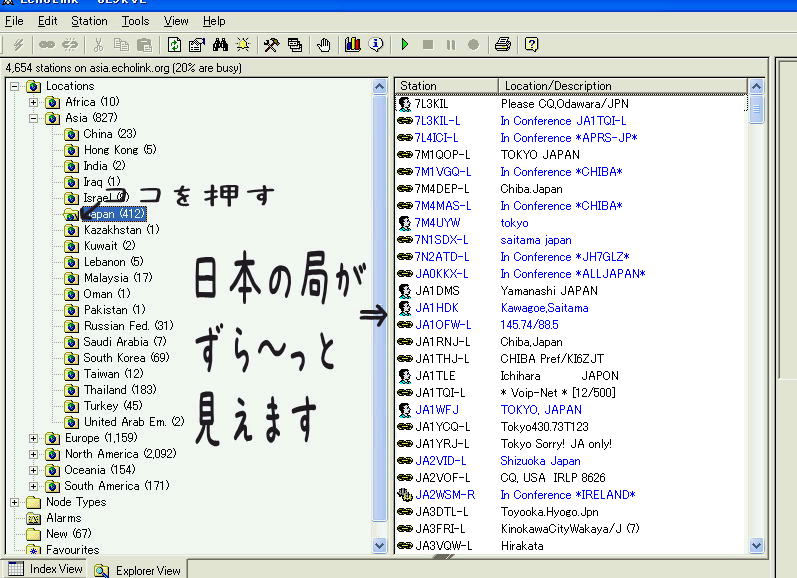Click station list scrollbar down arrow
The height and width of the screenshot is (578, 797).
756,546
